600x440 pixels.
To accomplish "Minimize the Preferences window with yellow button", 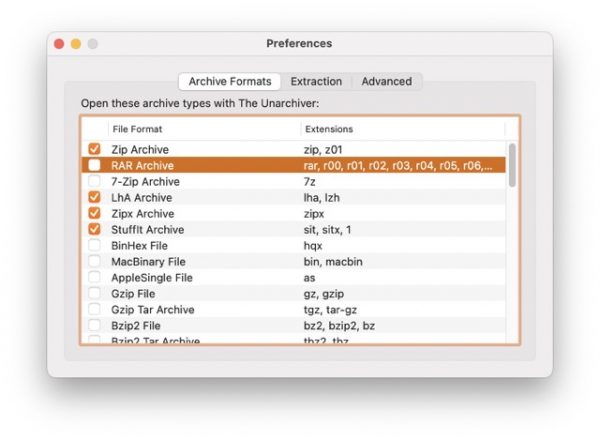I will [75, 44].
